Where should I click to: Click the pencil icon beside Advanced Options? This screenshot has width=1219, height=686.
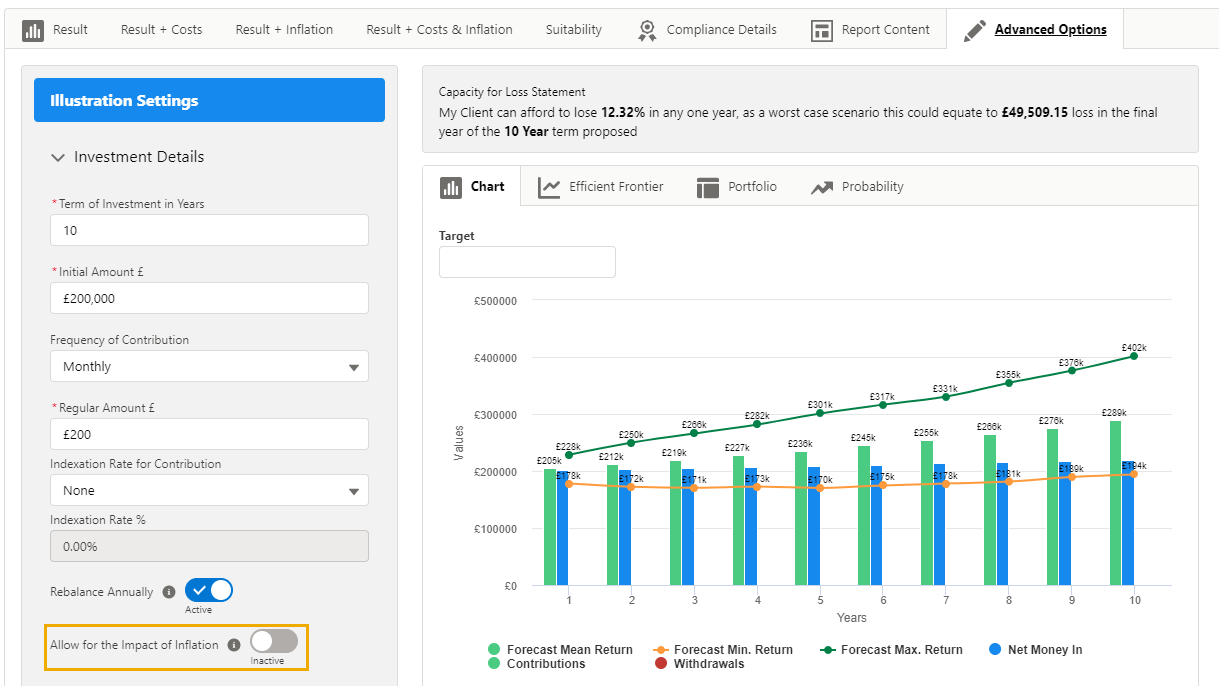tap(974, 30)
